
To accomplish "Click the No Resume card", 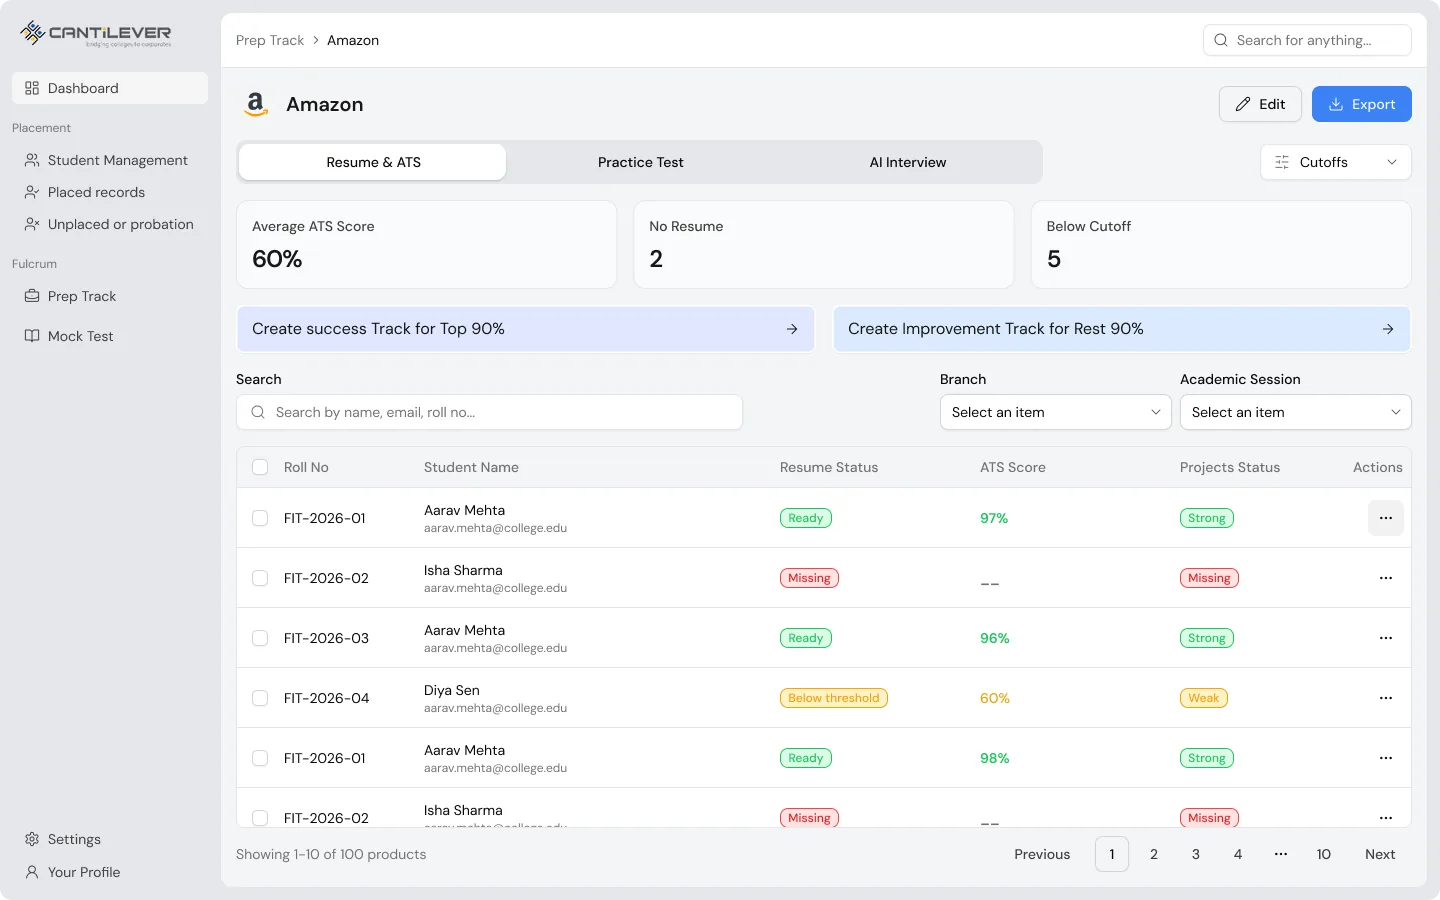I will (824, 245).
